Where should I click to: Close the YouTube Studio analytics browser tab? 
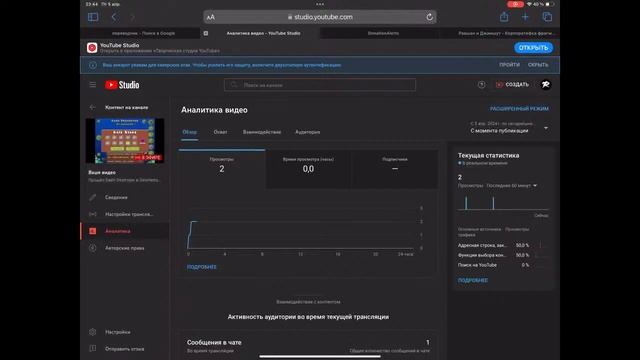206,33
